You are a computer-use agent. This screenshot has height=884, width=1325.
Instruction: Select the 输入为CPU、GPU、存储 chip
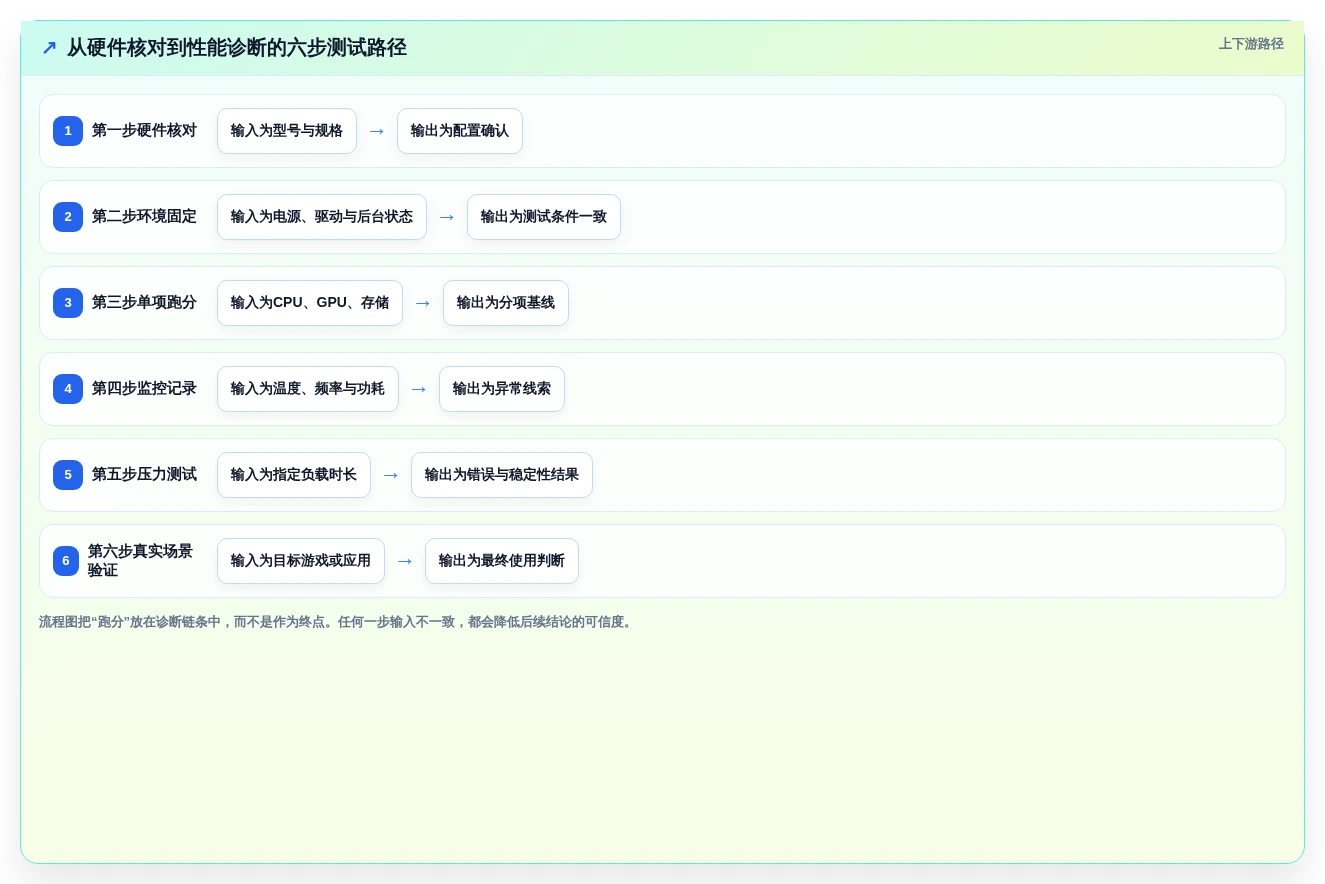[x=310, y=303]
